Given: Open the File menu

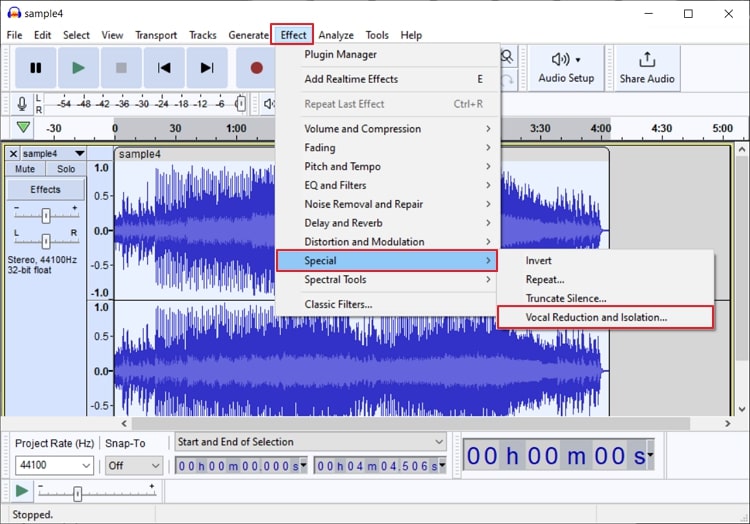Looking at the screenshot, I should (14, 35).
